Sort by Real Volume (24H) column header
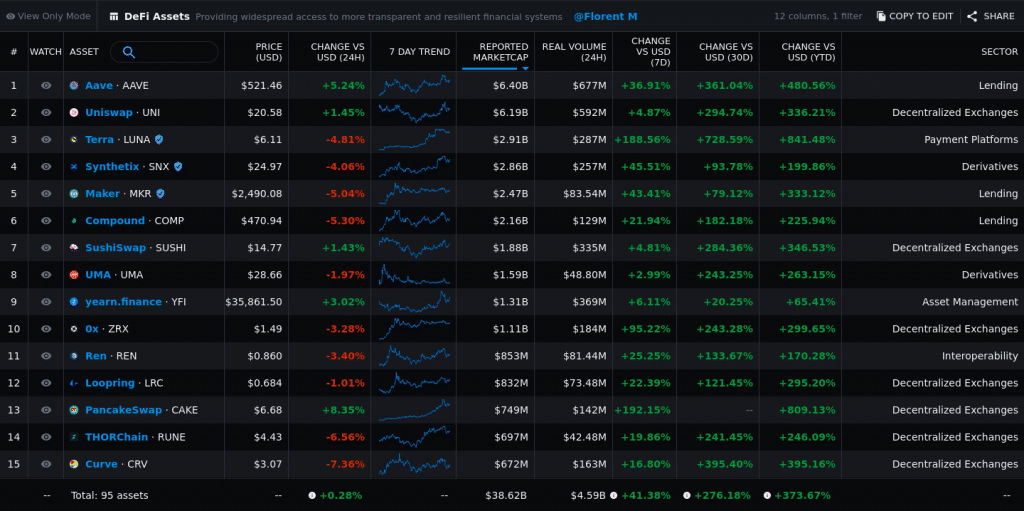The height and width of the screenshot is (511, 1024). point(574,52)
